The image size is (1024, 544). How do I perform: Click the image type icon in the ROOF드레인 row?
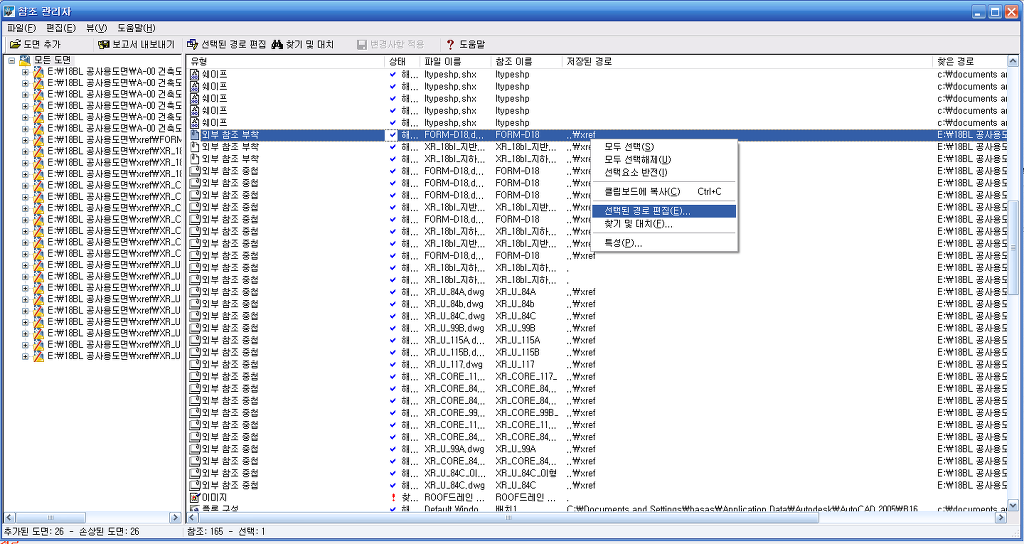[195, 498]
